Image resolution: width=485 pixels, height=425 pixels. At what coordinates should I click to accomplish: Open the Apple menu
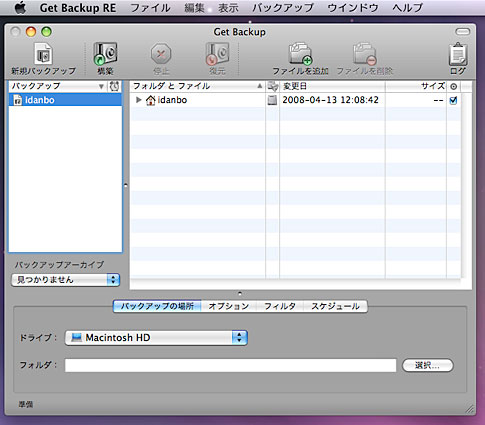click(x=20, y=7)
